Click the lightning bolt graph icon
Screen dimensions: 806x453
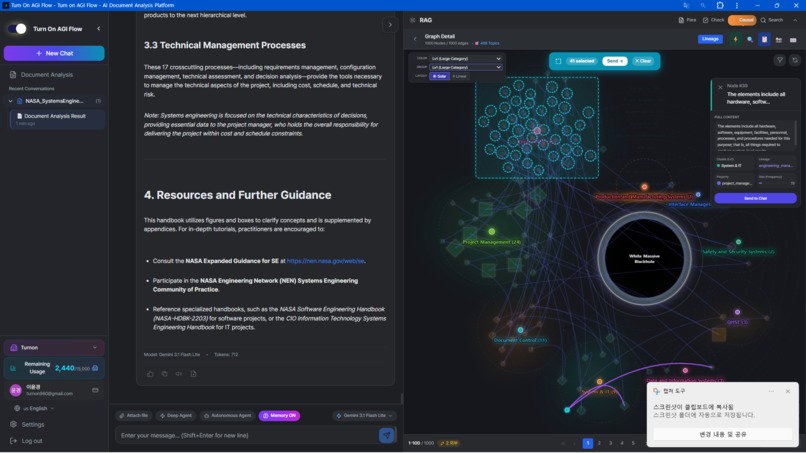coord(736,40)
